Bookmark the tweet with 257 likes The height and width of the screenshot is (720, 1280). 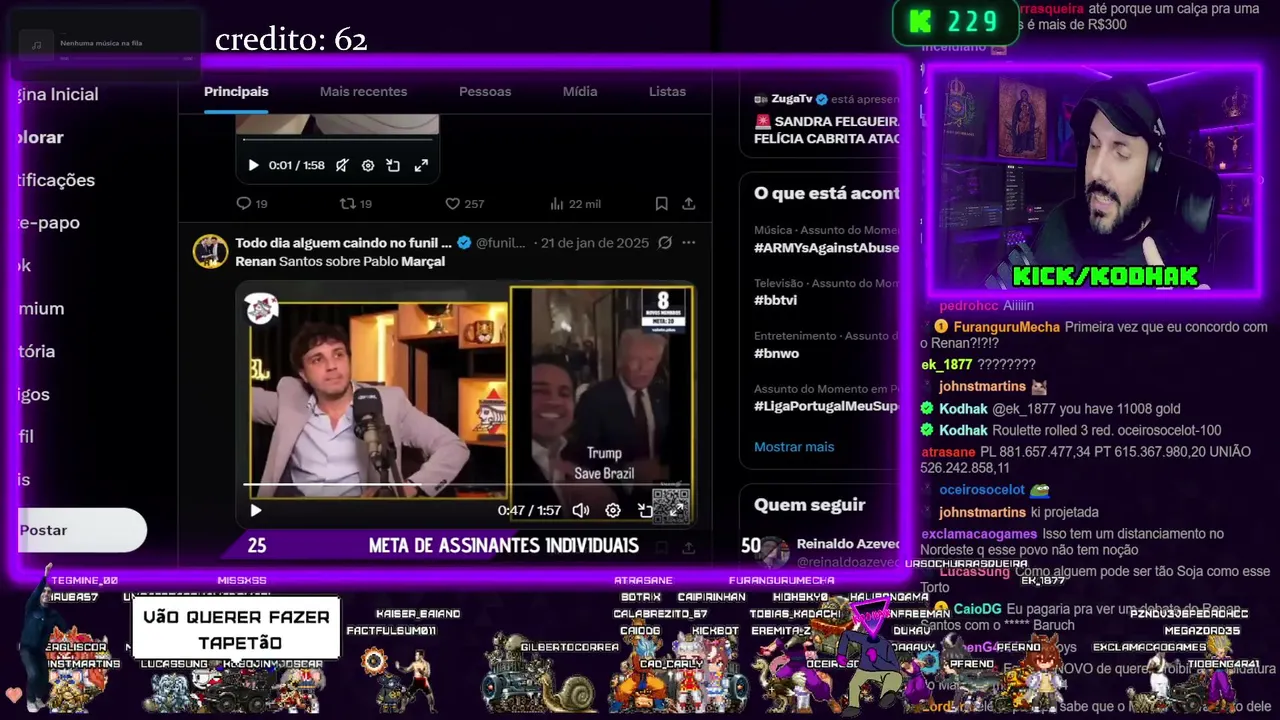coord(661,204)
